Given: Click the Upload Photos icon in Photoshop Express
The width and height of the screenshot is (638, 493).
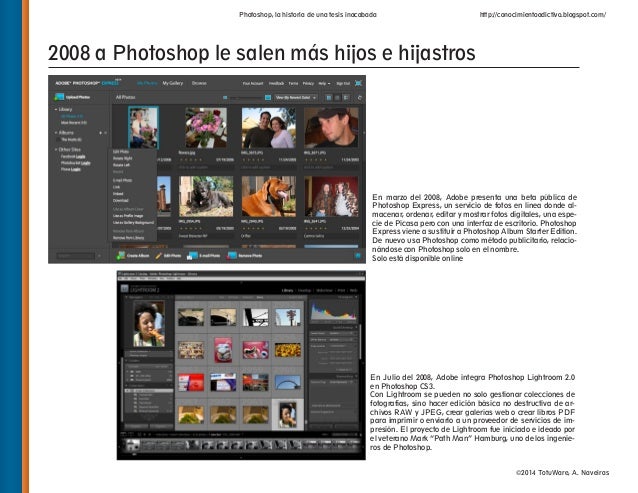Looking at the screenshot, I should pos(59,97).
